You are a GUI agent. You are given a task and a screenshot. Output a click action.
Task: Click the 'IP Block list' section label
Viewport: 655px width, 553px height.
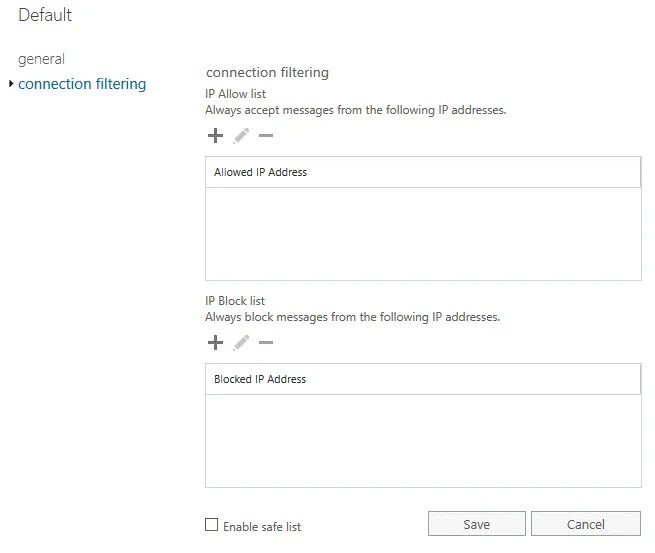tap(235, 300)
